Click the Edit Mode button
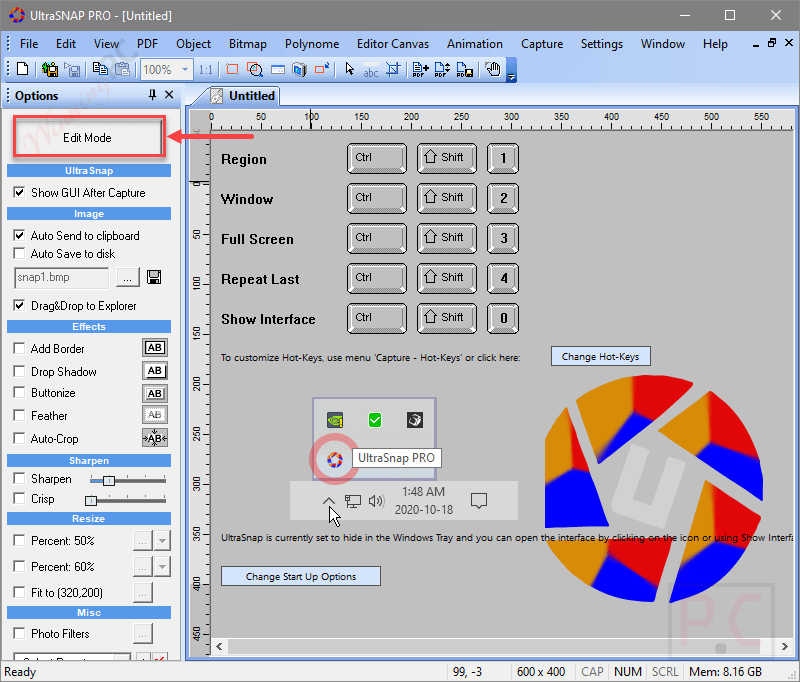The width and height of the screenshot is (800, 682). [x=88, y=137]
